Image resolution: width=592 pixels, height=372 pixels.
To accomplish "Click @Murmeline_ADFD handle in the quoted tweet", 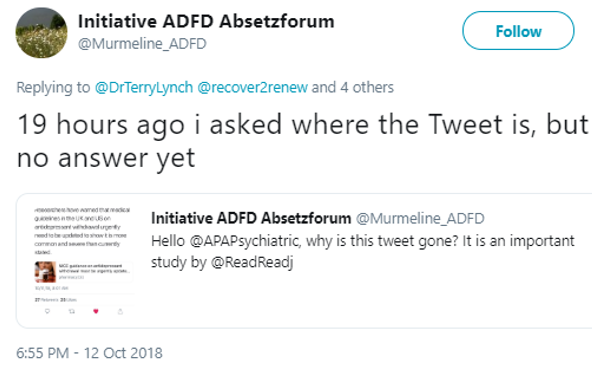I will pos(420,218).
